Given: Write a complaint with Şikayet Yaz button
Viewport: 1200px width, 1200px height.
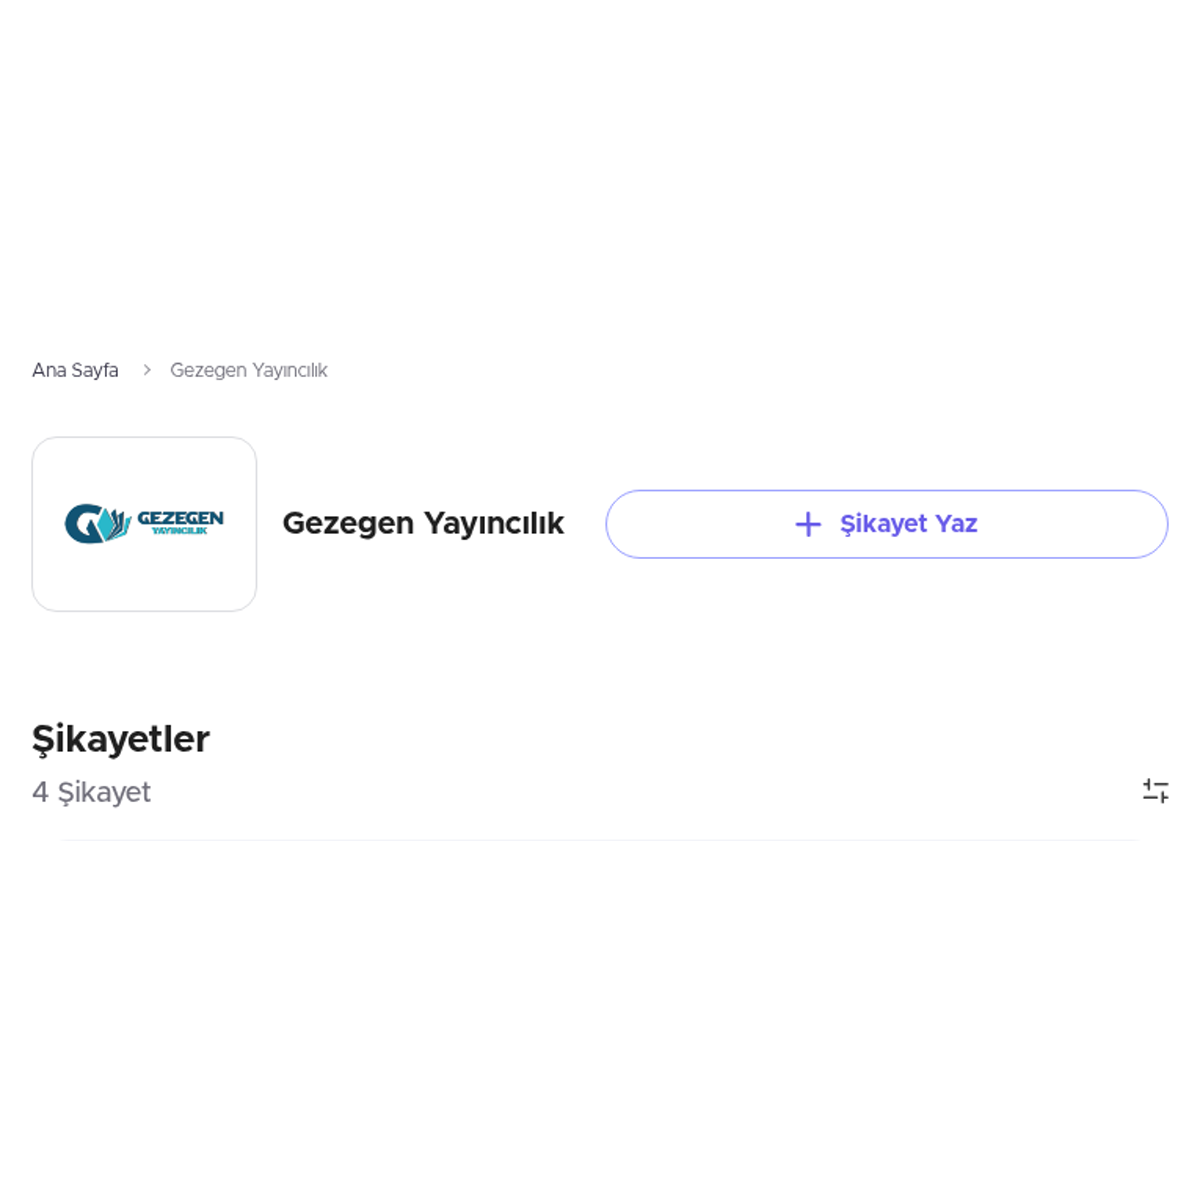Looking at the screenshot, I should (887, 524).
